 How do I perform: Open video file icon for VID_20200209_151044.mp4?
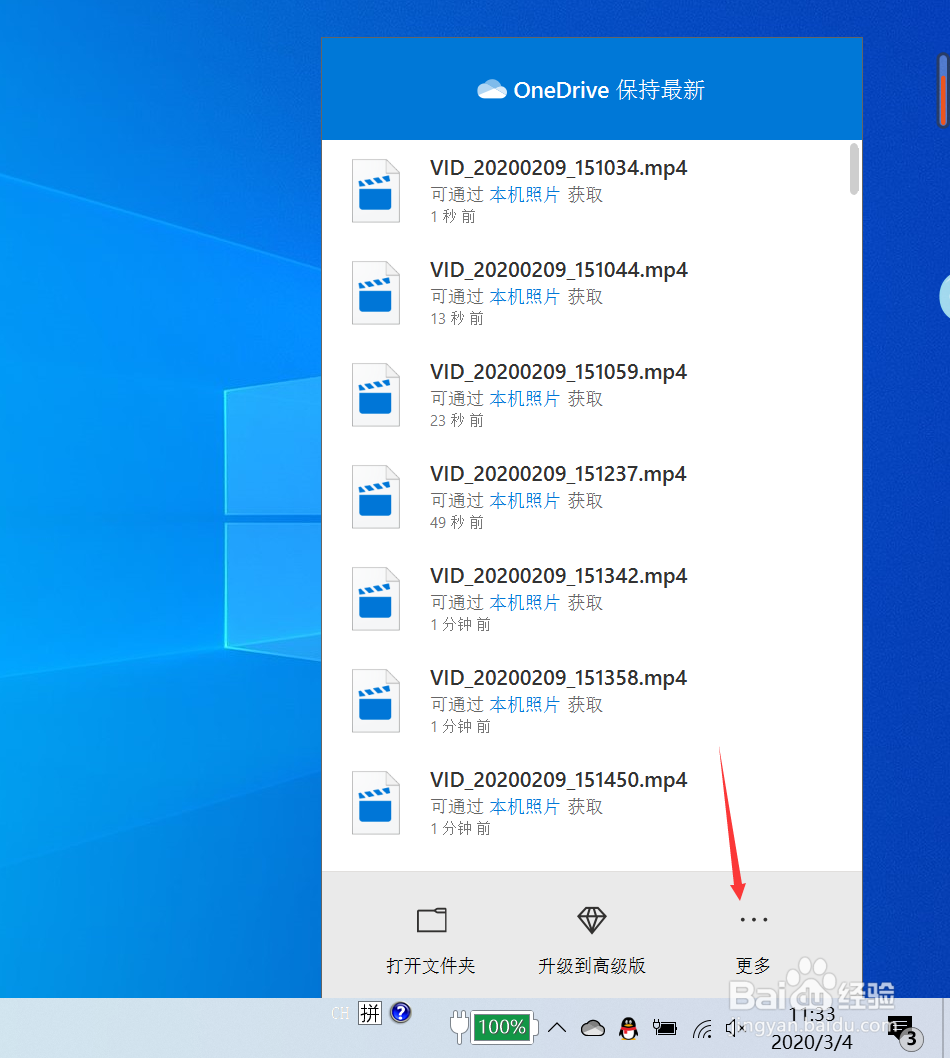pyautogui.click(x=376, y=293)
